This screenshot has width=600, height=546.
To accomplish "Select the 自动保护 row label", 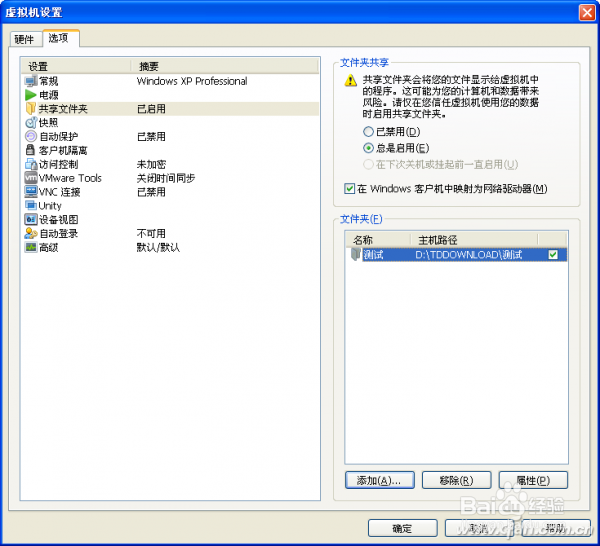I will point(59,137).
